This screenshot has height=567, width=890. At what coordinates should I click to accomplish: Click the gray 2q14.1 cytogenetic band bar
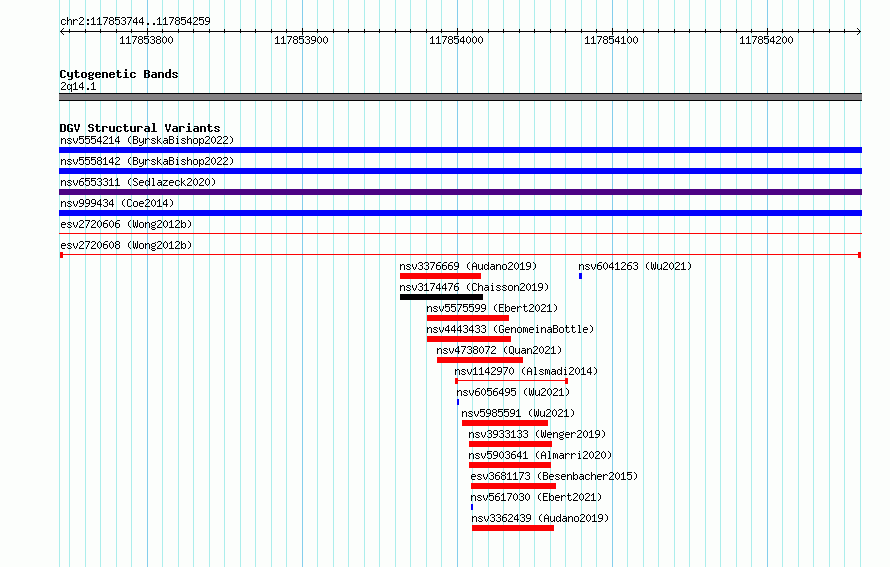[x=460, y=97]
